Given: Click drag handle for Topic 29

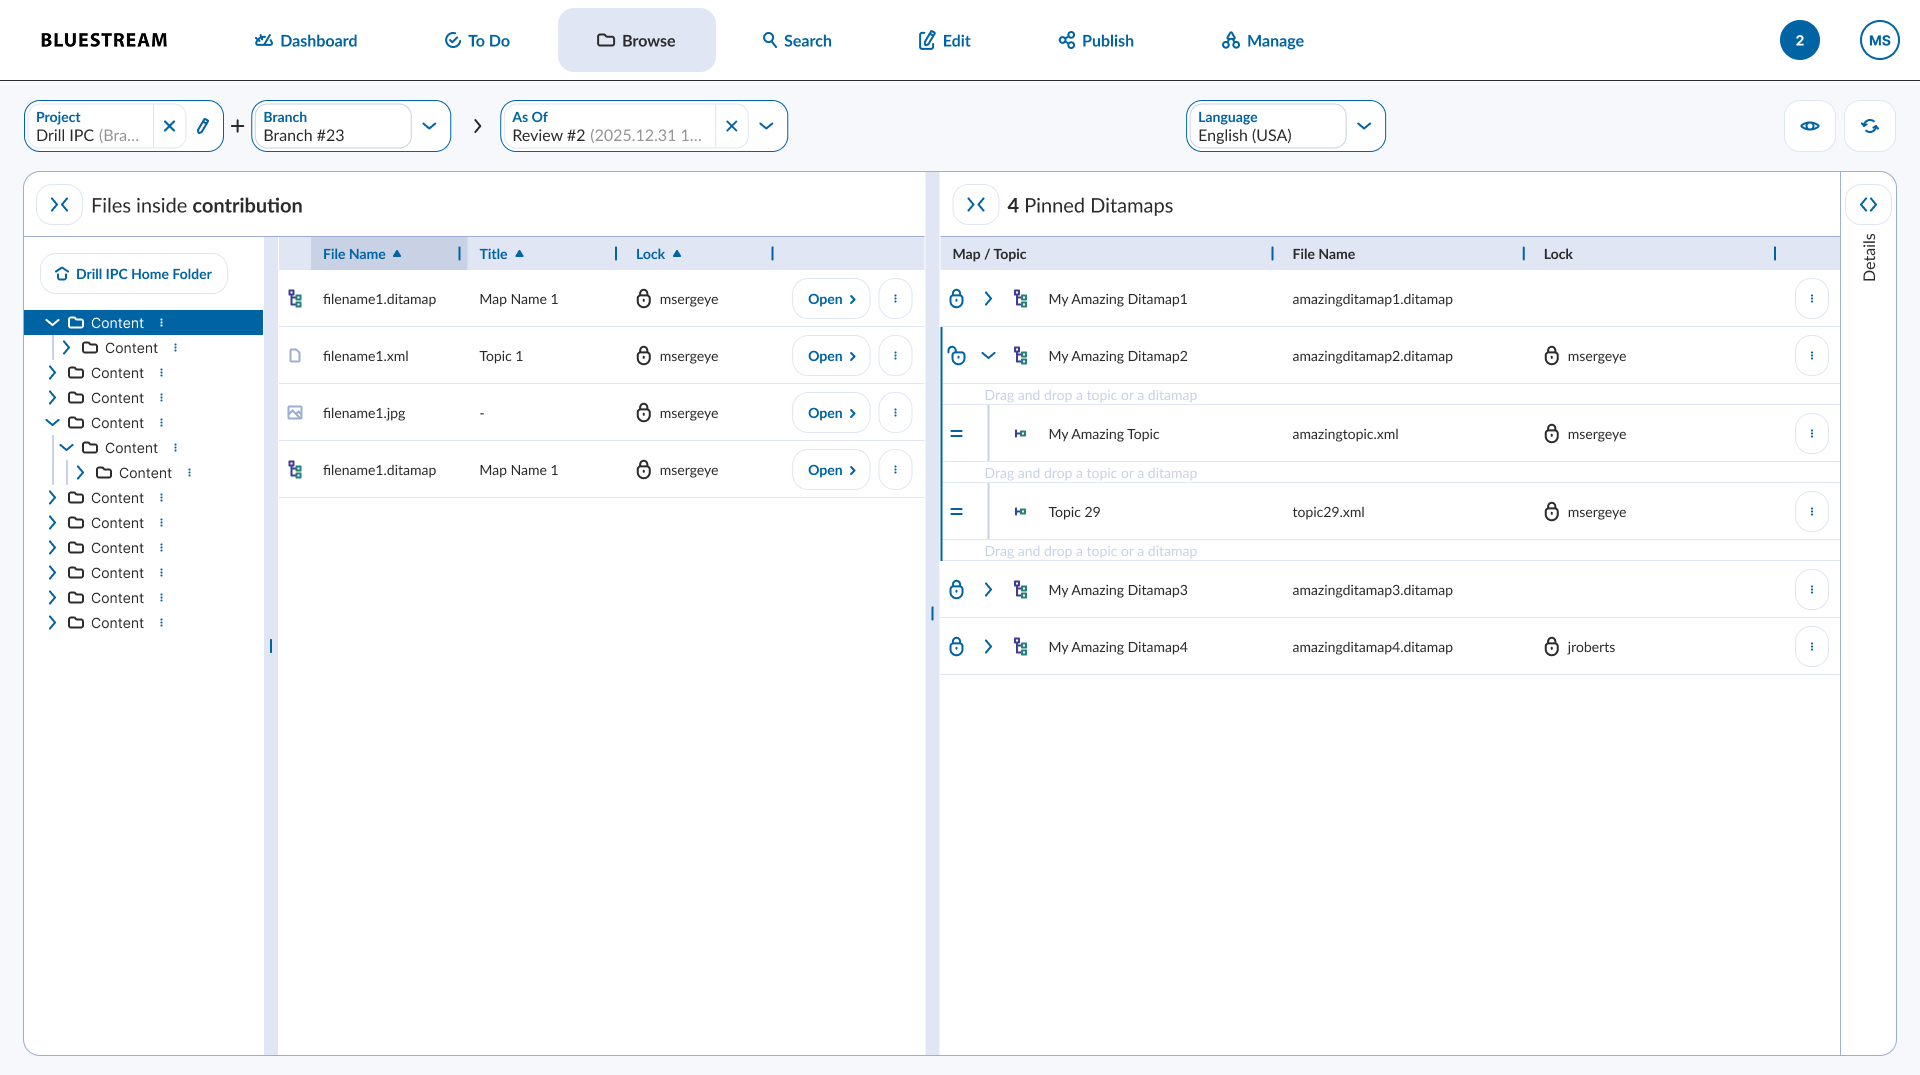Looking at the screenshot, I should tap(956, 512).
